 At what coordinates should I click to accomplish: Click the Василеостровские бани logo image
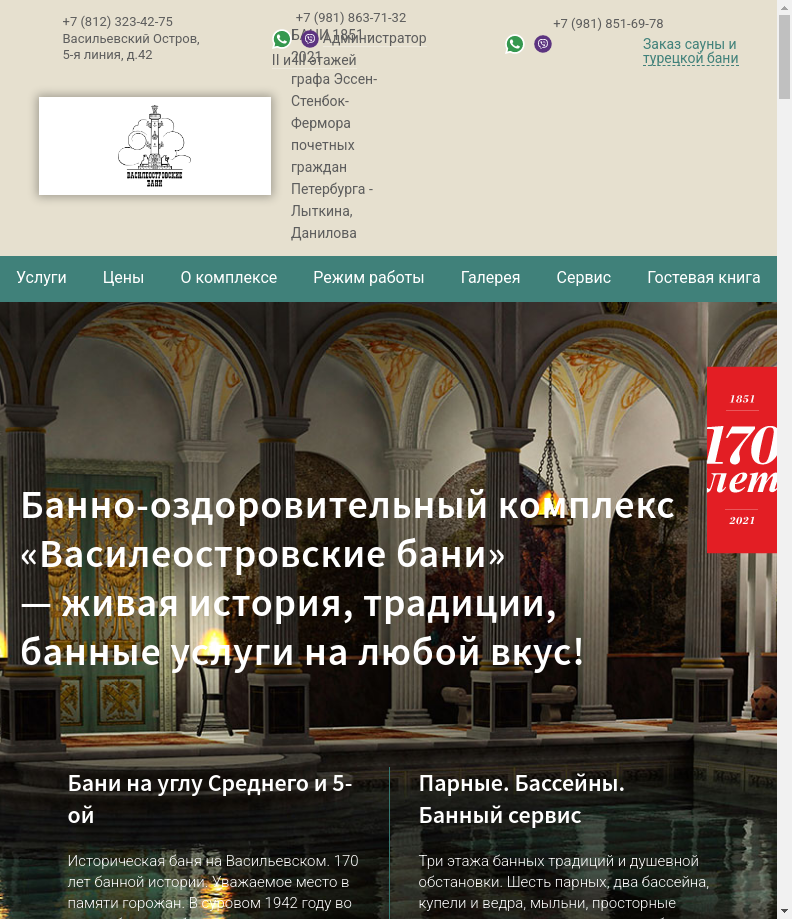[155, 146]
